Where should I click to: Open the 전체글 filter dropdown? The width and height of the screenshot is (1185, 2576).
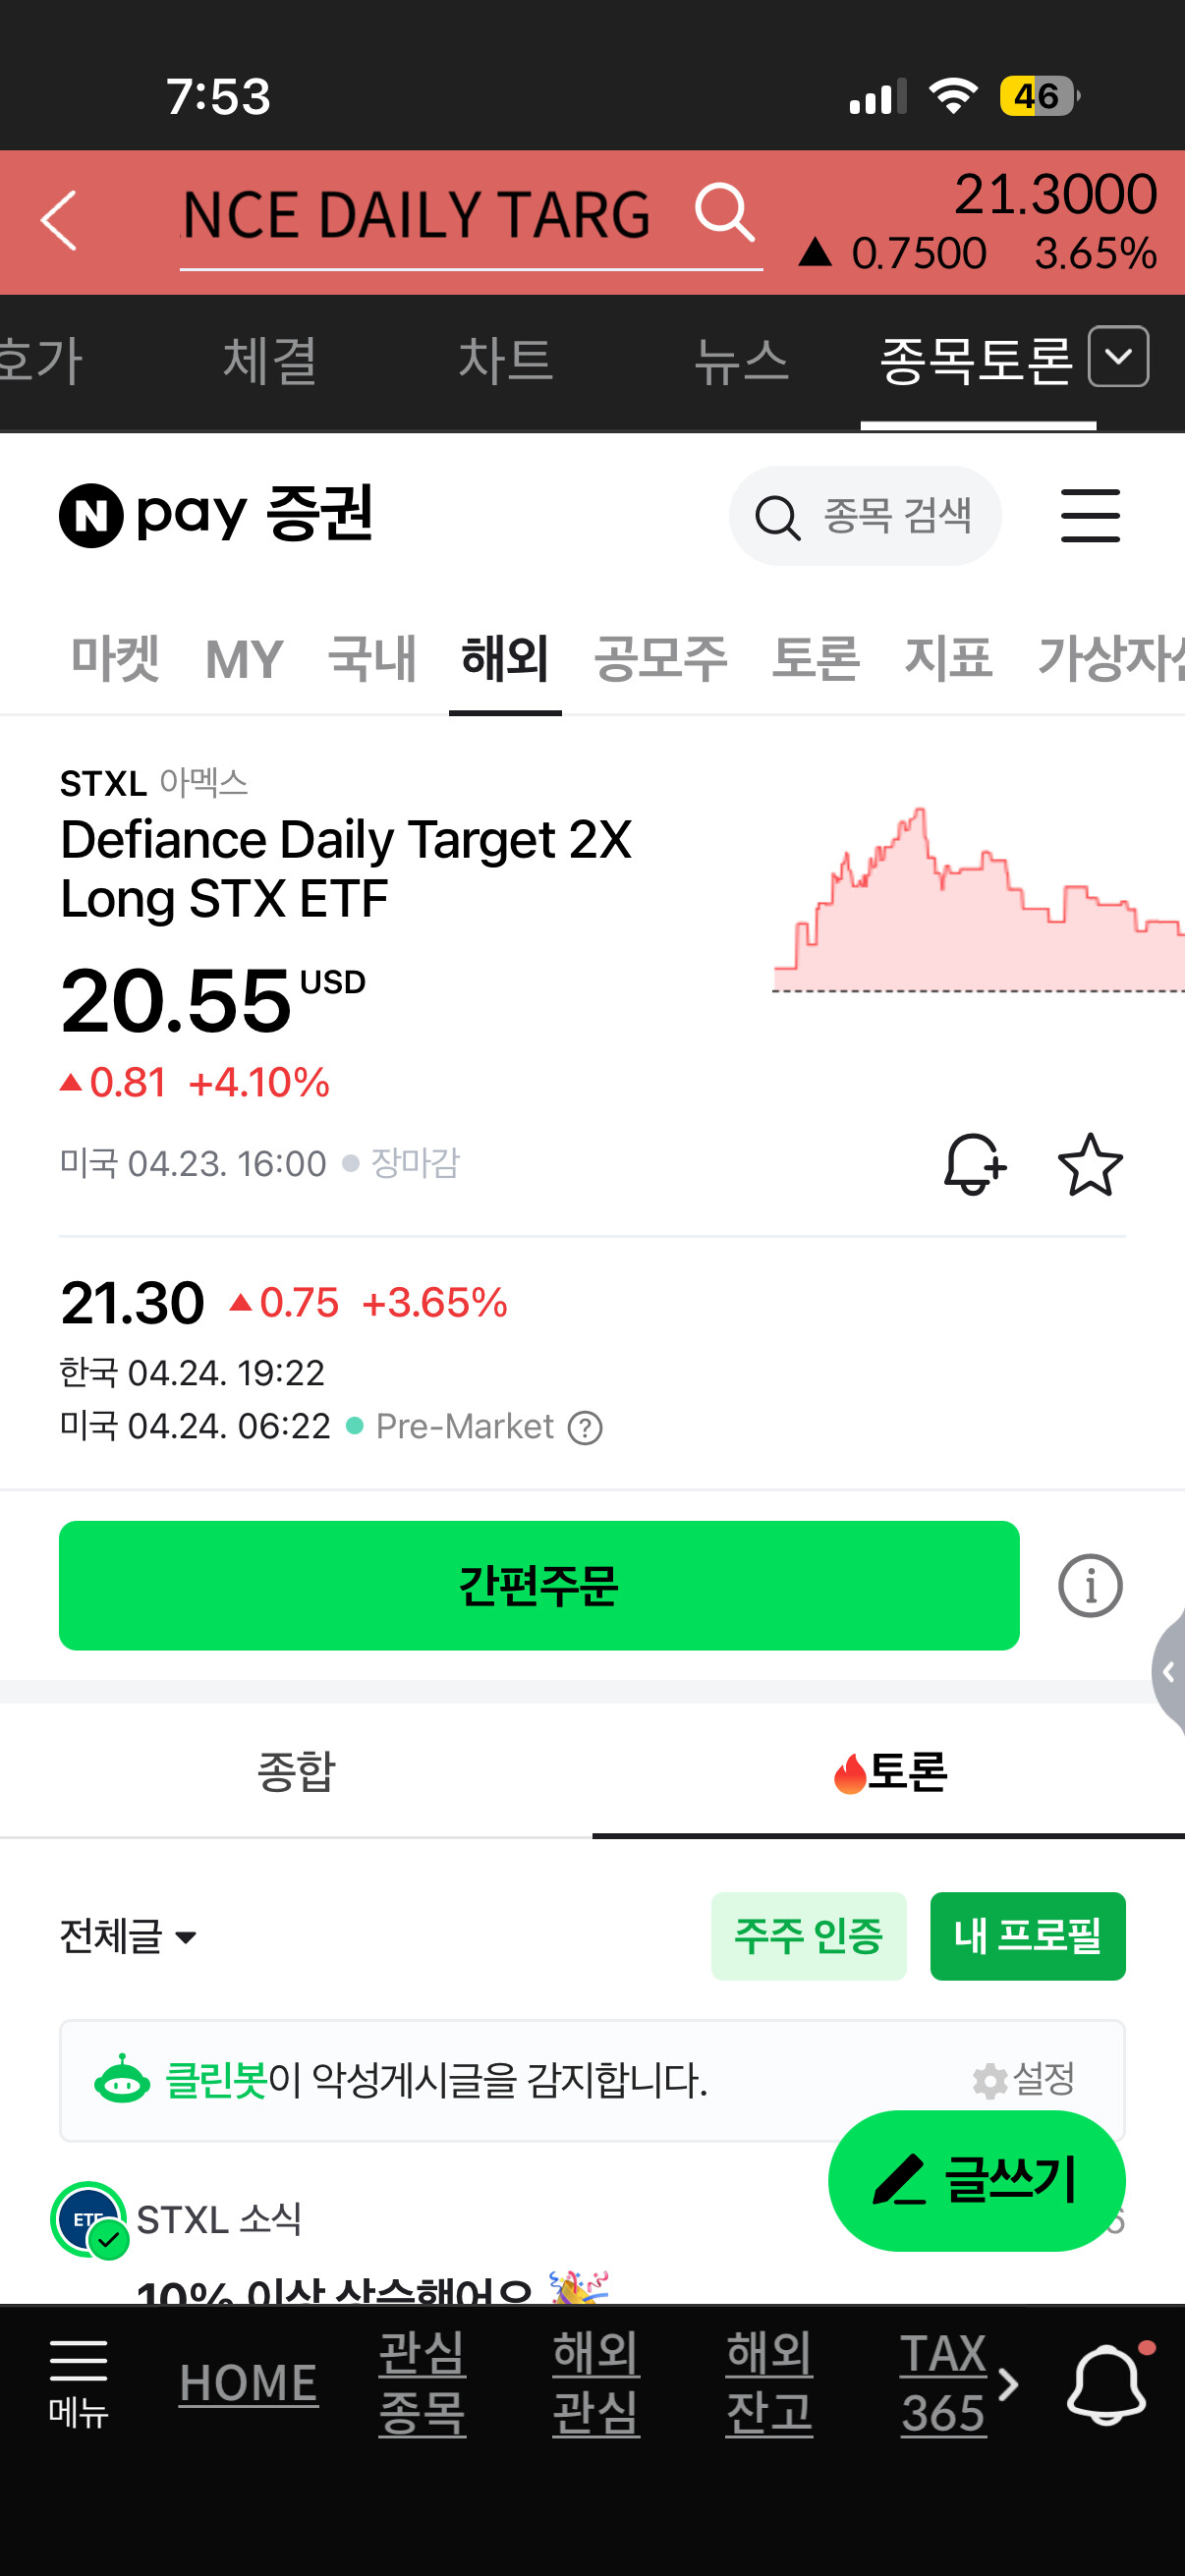tap(128, 1937)
